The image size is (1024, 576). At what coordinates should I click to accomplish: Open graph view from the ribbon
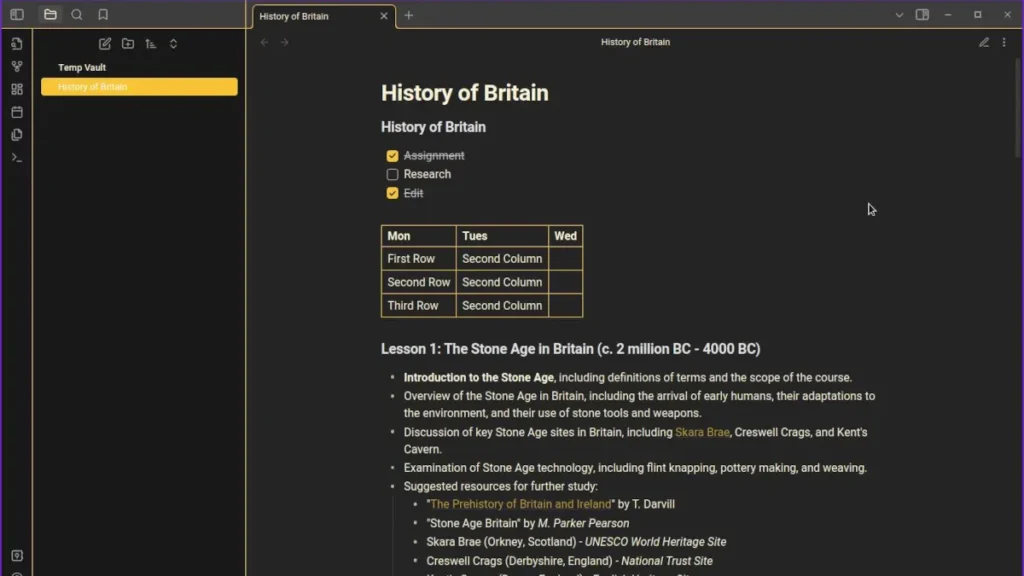(x=17, y=67)
